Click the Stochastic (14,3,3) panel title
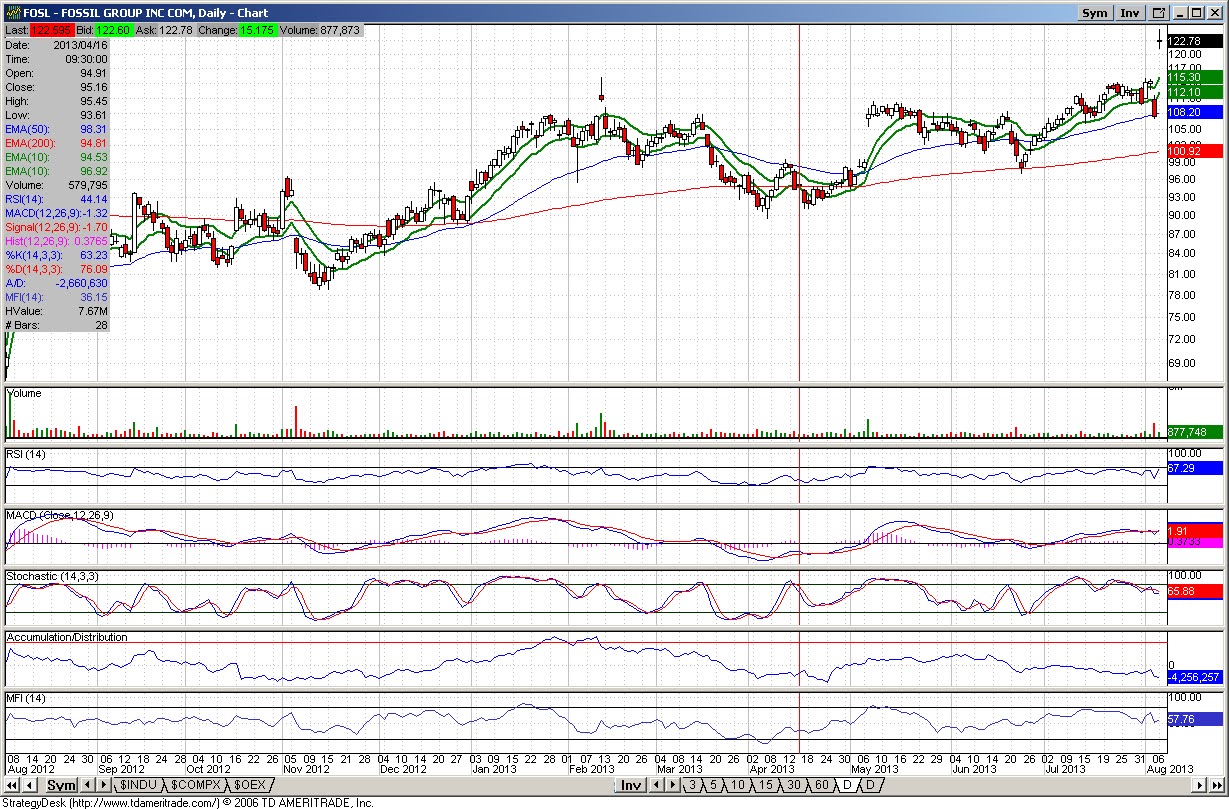The width and height of the screenshot is (1229, 809). coord(54,577)
